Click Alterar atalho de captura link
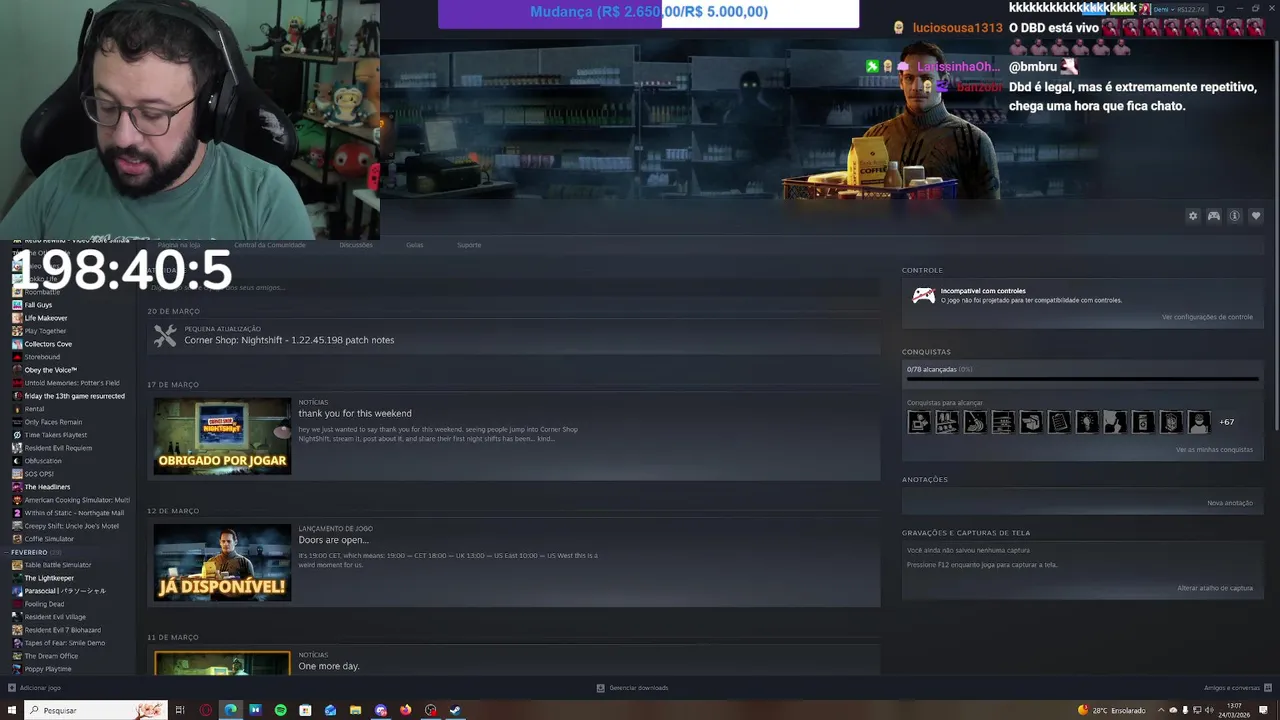Screen dimensions: 1280x720 [x=1215, y=588]
